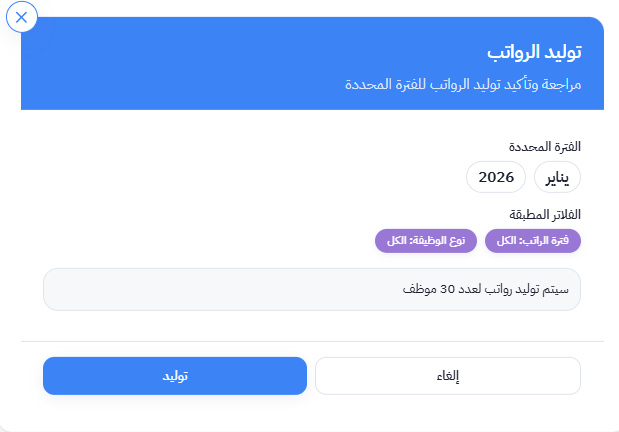Click the word الكل in the job type tag
The height and width of the screenshot is (432, 619).
[395, 241]
